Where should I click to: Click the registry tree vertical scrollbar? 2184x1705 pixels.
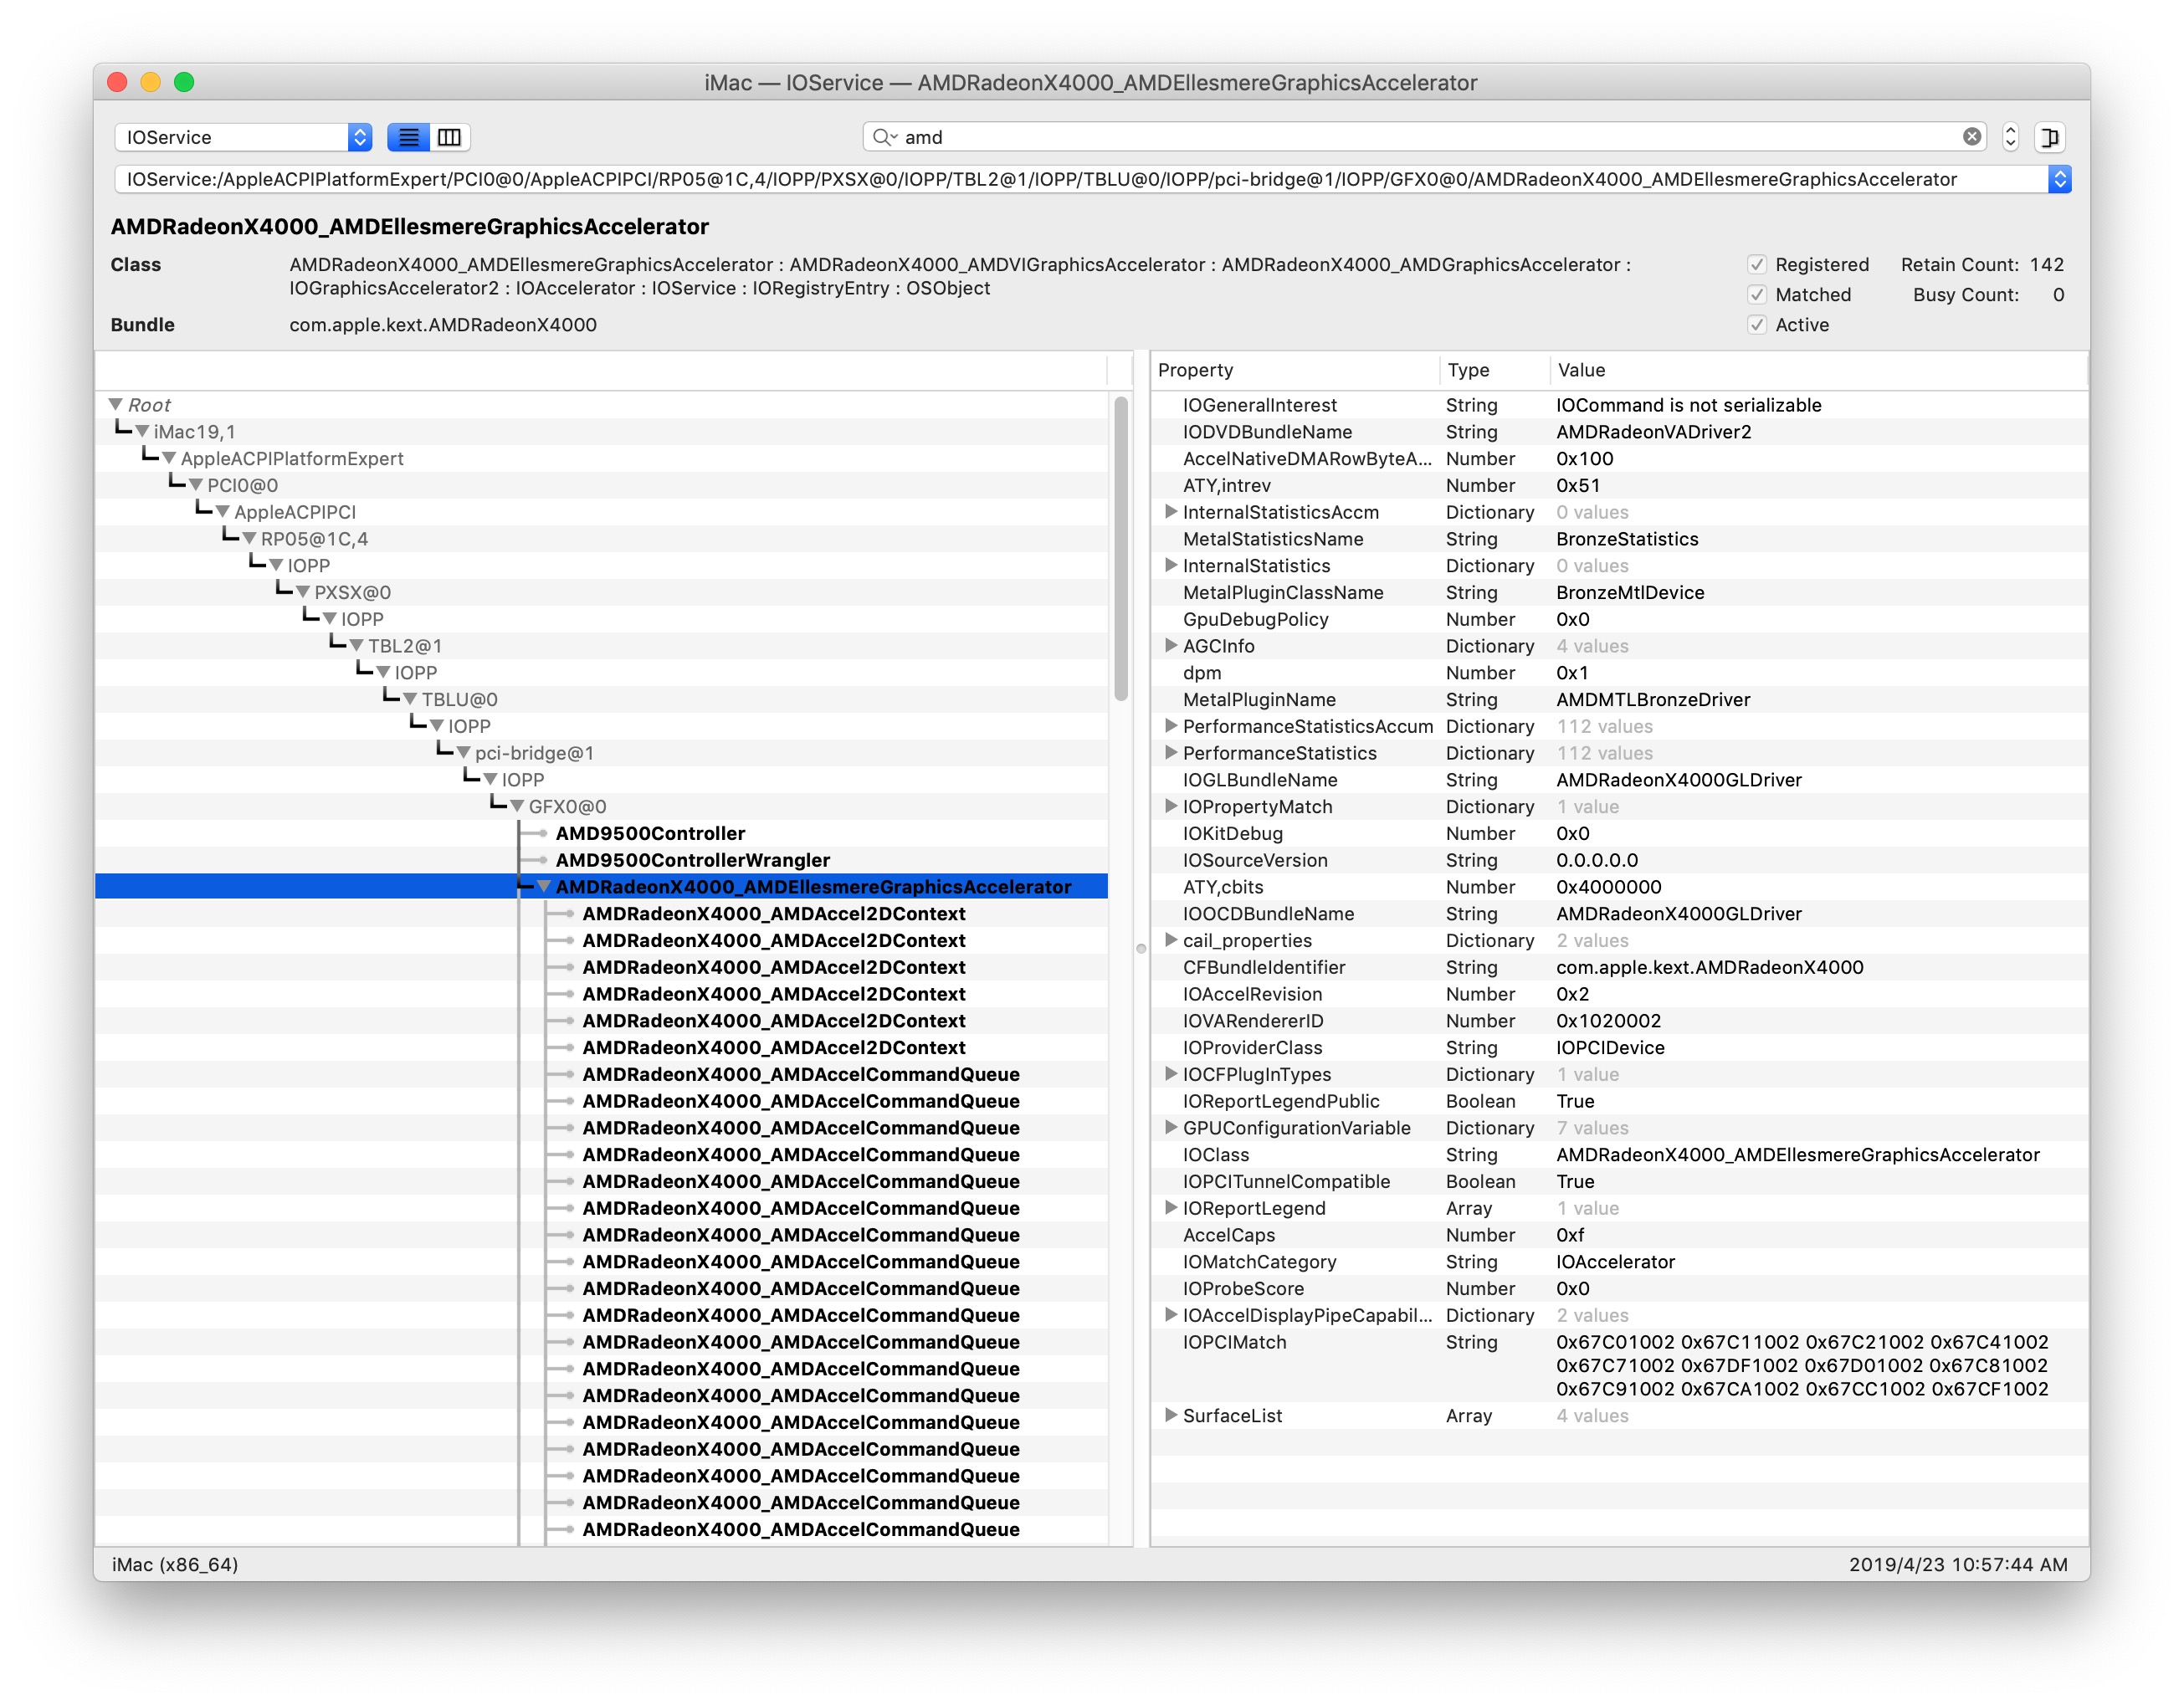point(1121,550)
